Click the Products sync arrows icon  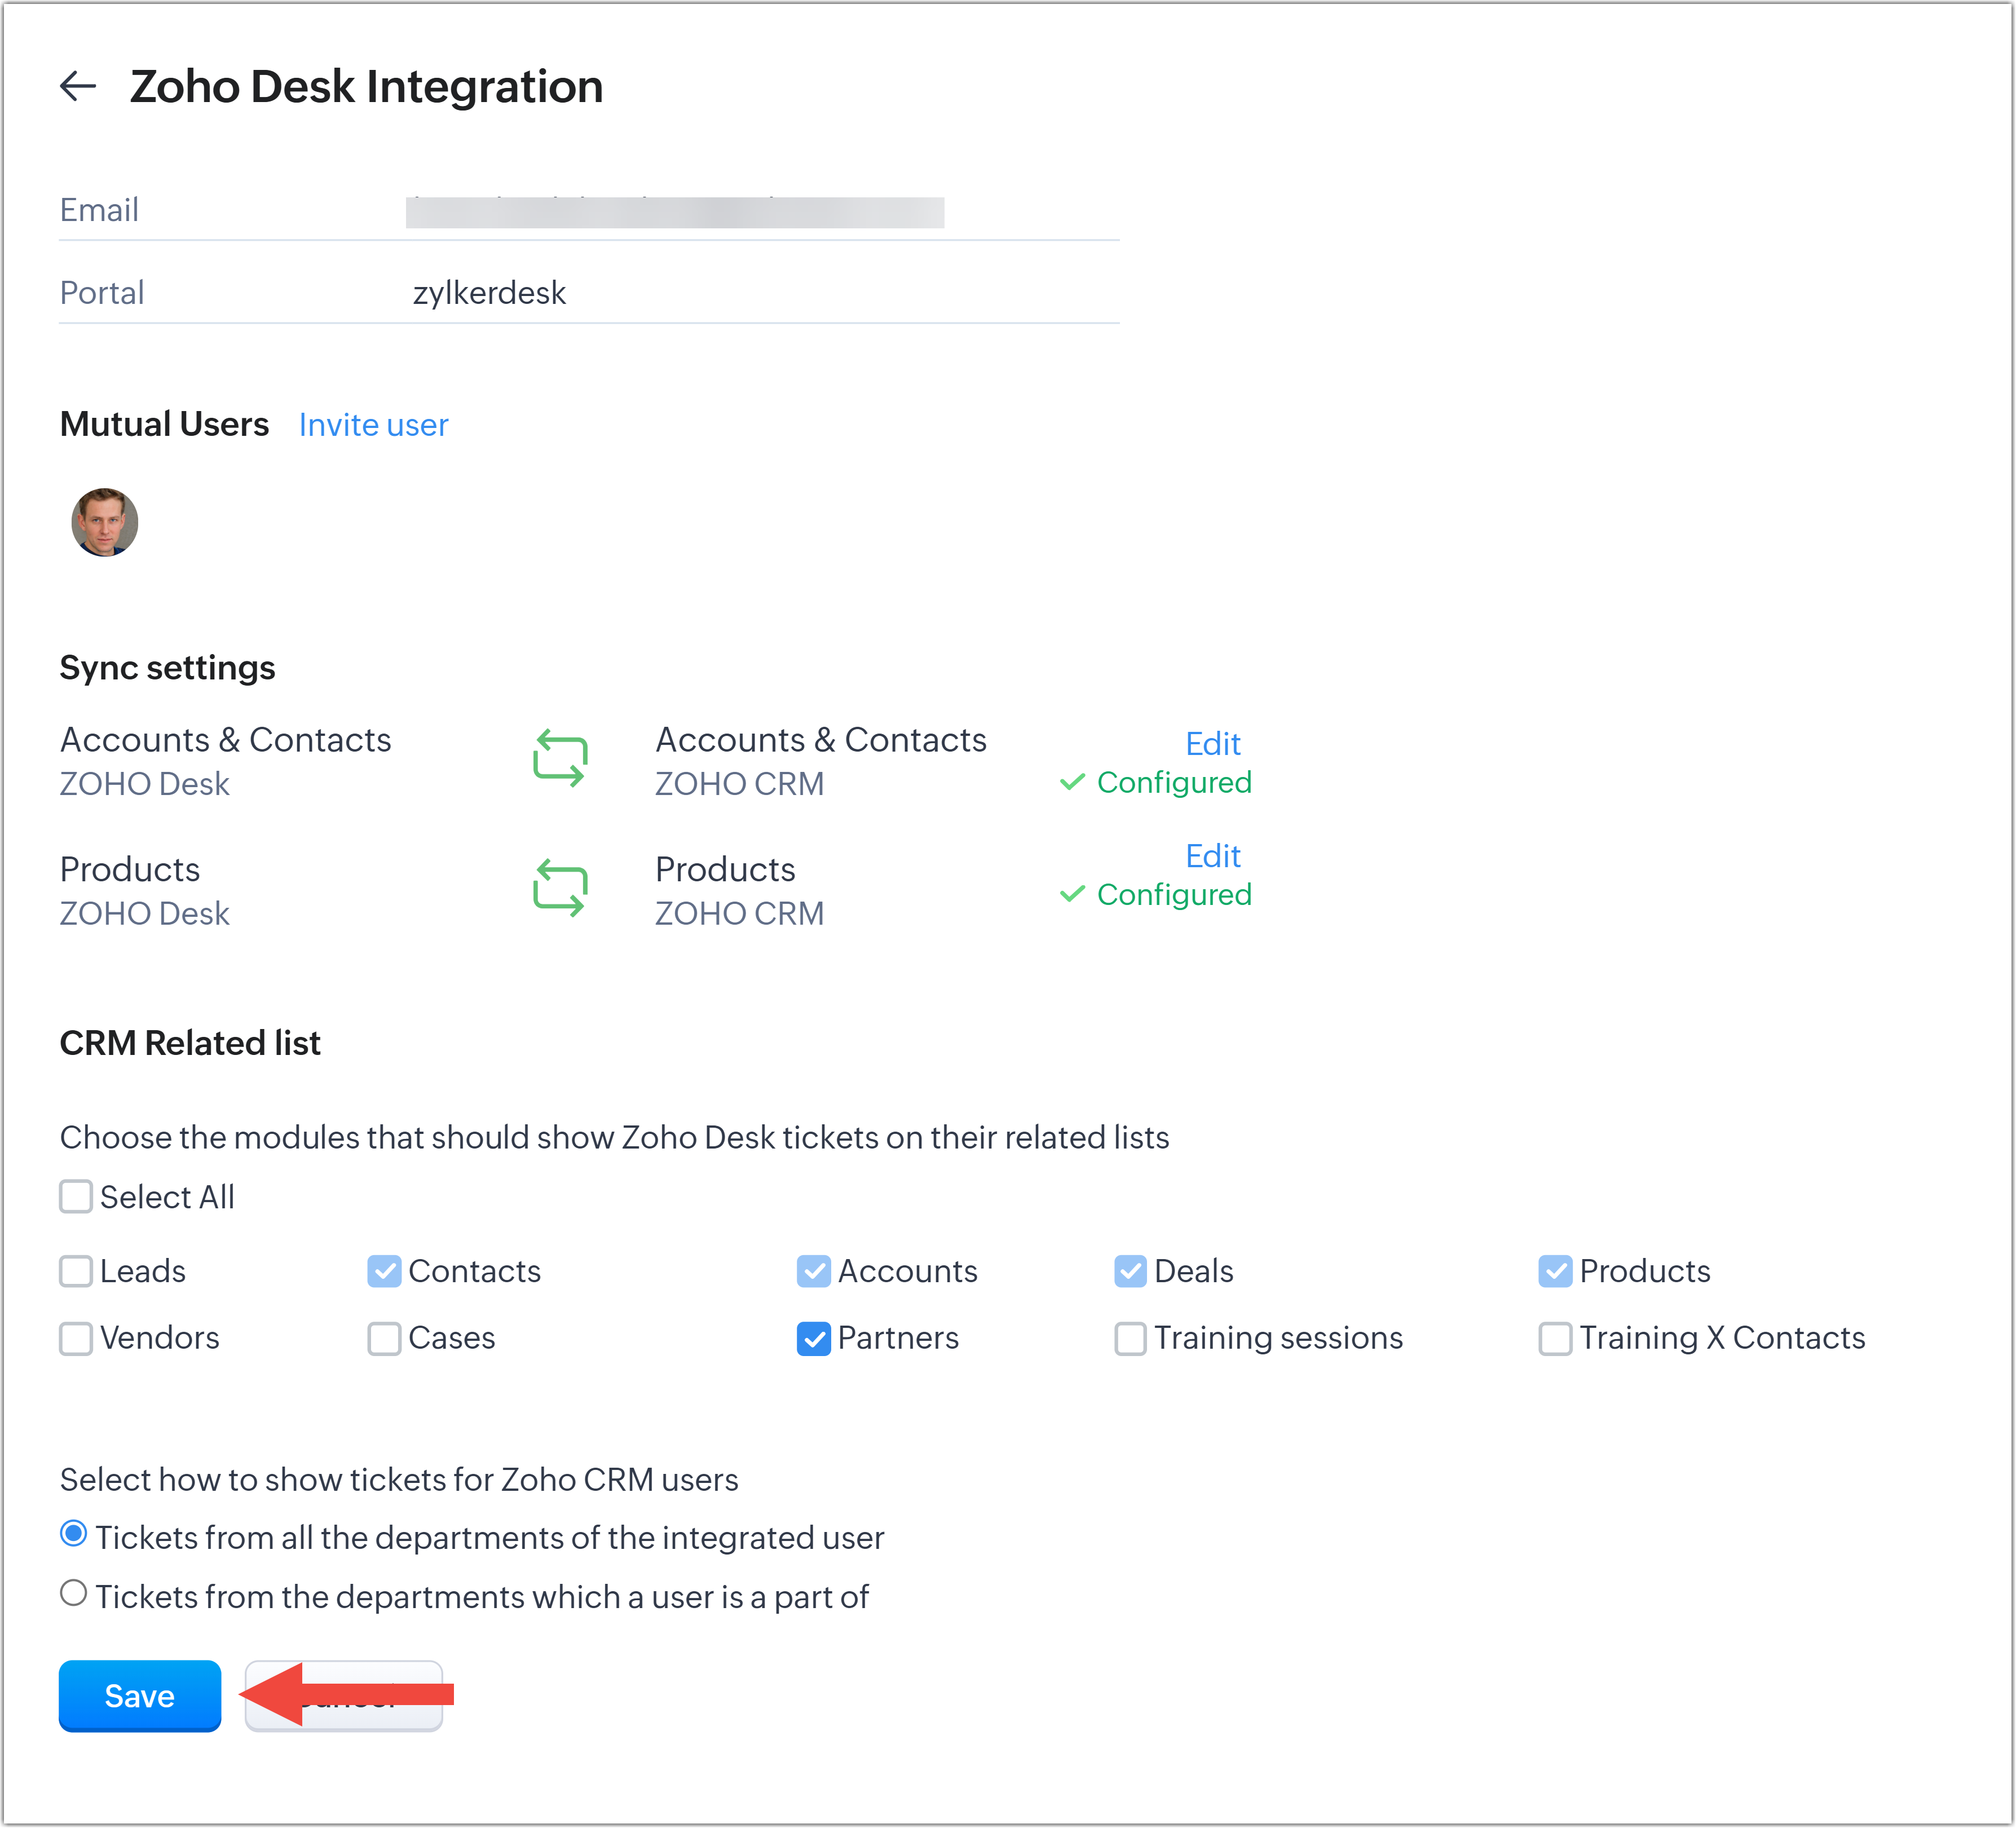coord(560,888)
